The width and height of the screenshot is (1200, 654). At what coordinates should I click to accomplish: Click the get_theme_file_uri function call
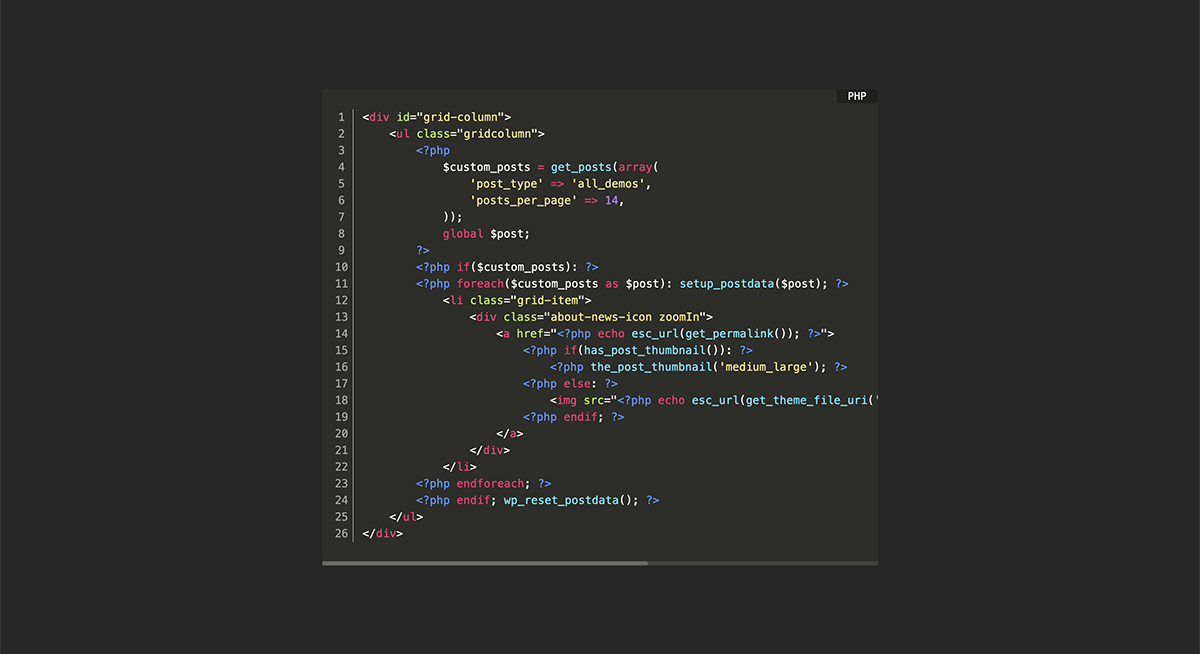(805, 400)
